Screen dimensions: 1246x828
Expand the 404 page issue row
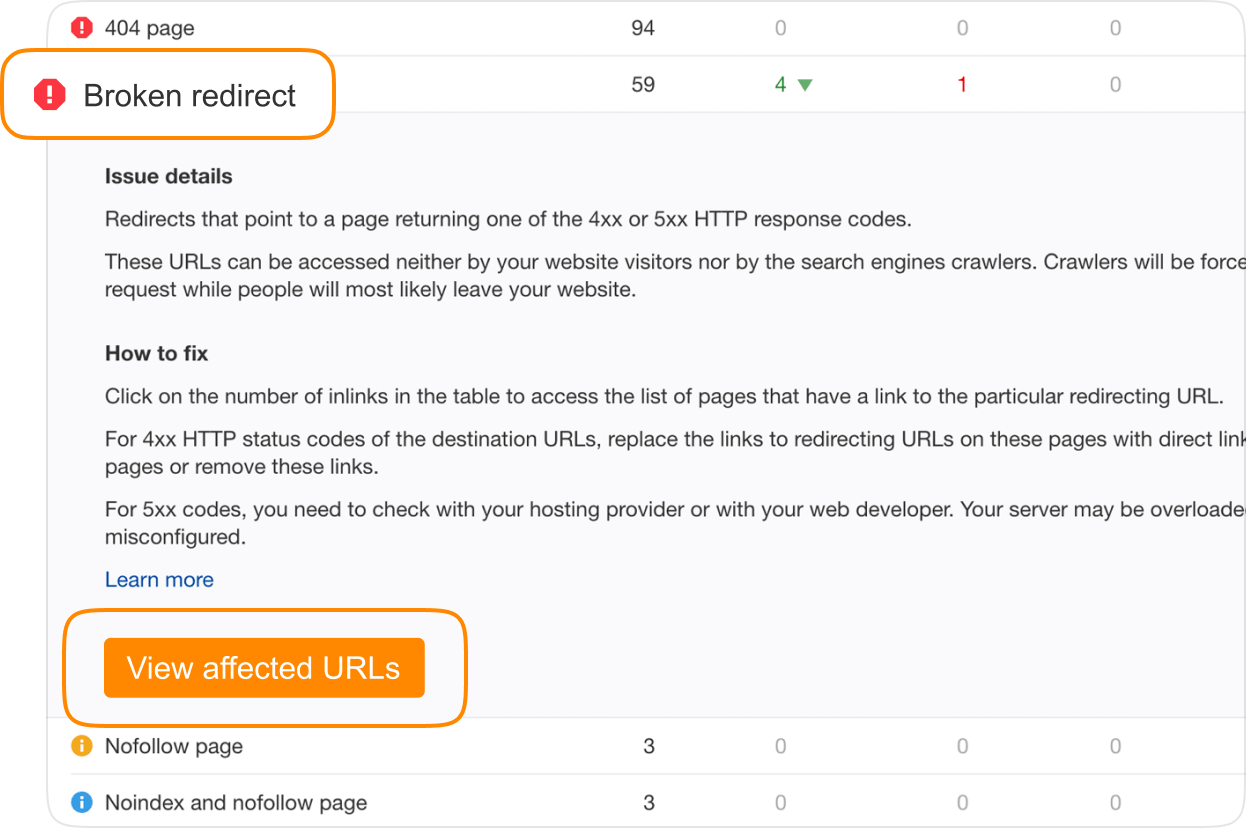click(x=149, y=28)
